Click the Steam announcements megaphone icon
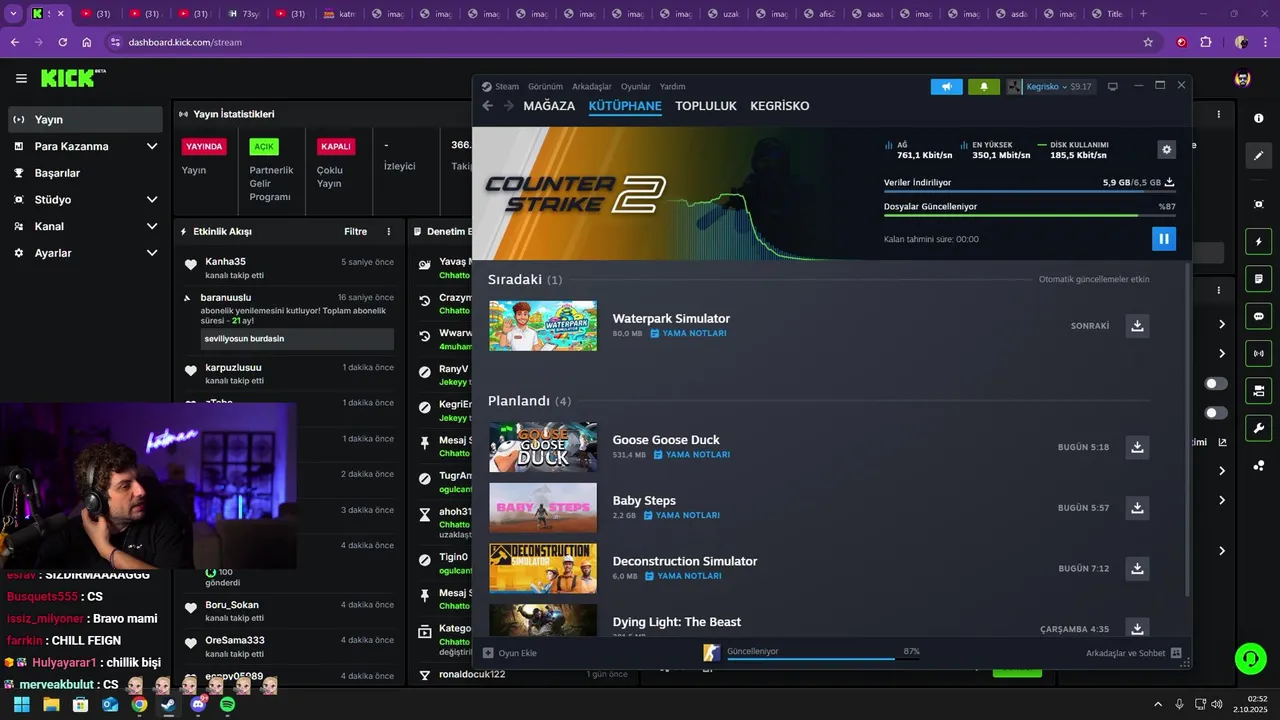Image resolution: width=1280 pixels, height=720 pixels. click(x=946, y=87)
